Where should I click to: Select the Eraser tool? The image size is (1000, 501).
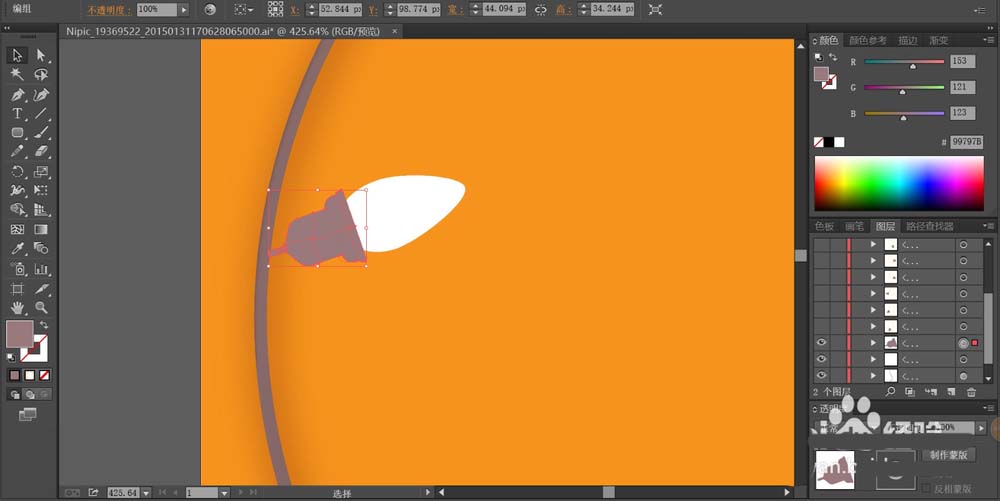pyautogui.click(x=41, y=152)
